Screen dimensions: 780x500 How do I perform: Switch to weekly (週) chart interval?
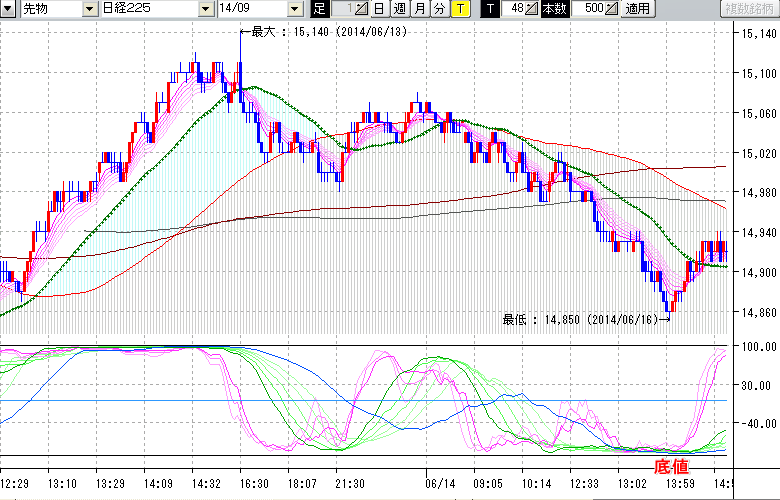(x=399, y=9)
